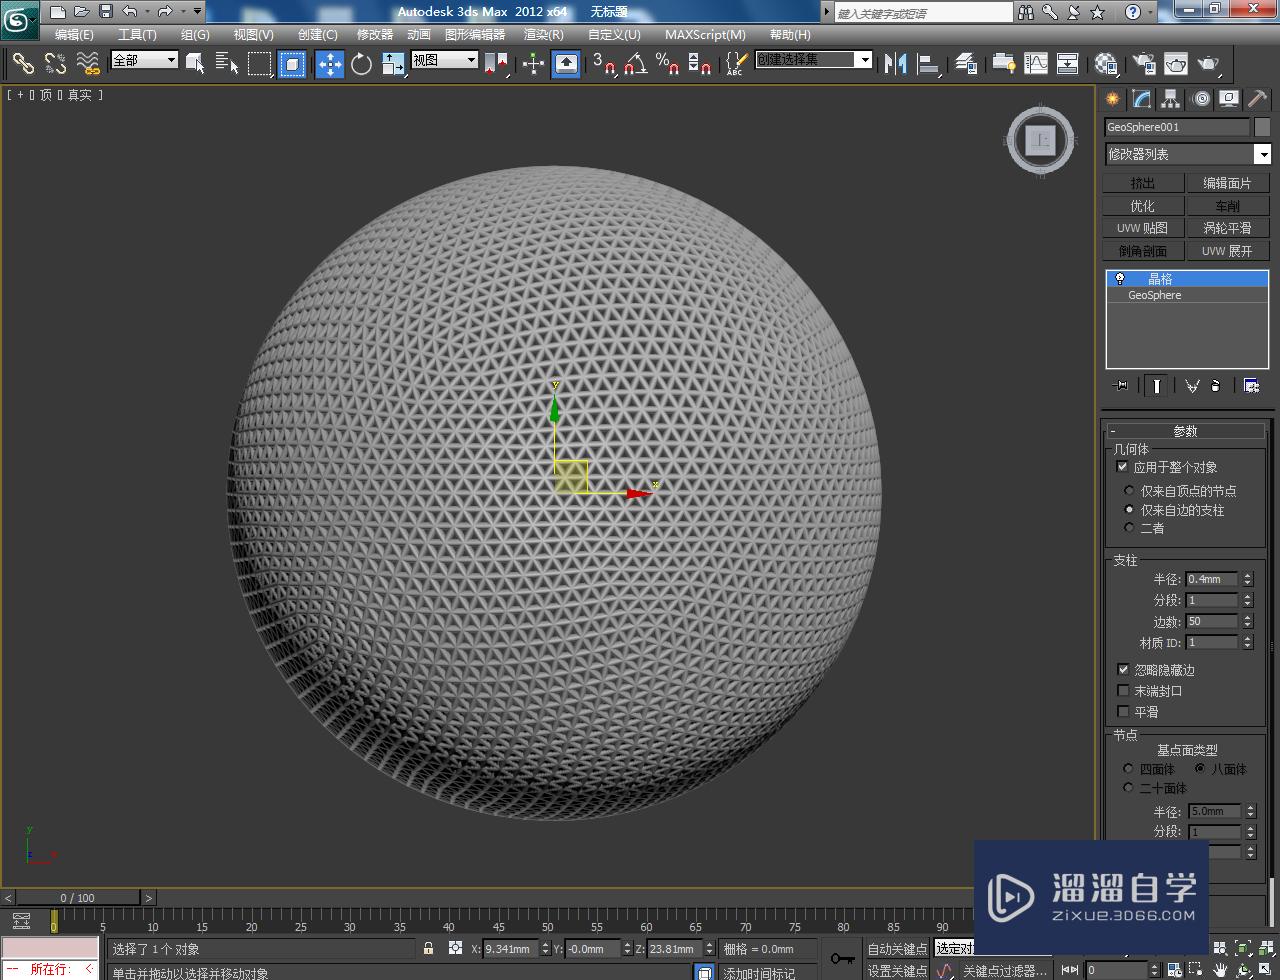Open the 工具(T) menu
The height and width of the screenshot is (980, 1280).
137,35
